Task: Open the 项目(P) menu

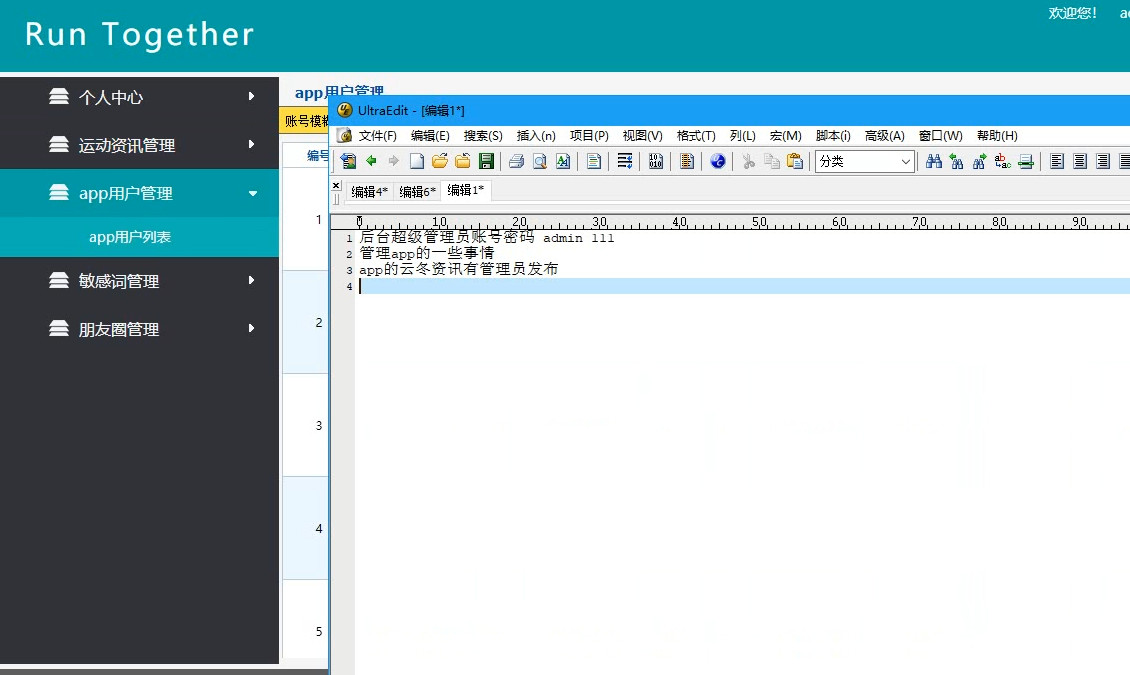Action: 589,135
